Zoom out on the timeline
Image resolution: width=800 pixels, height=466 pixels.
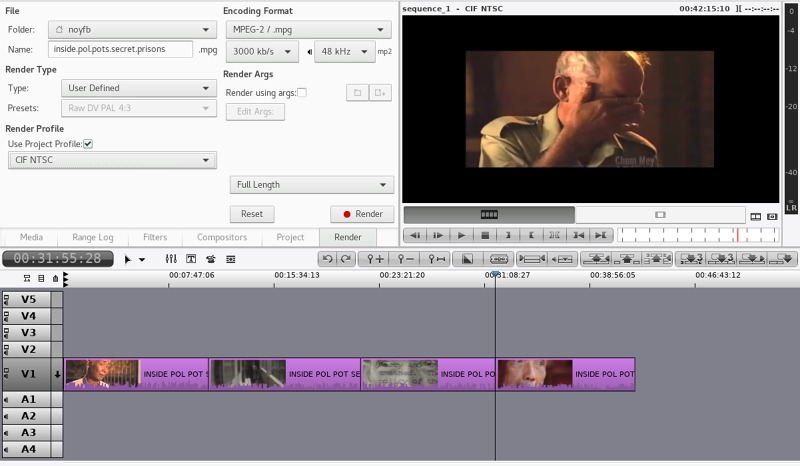pos(406,258)
